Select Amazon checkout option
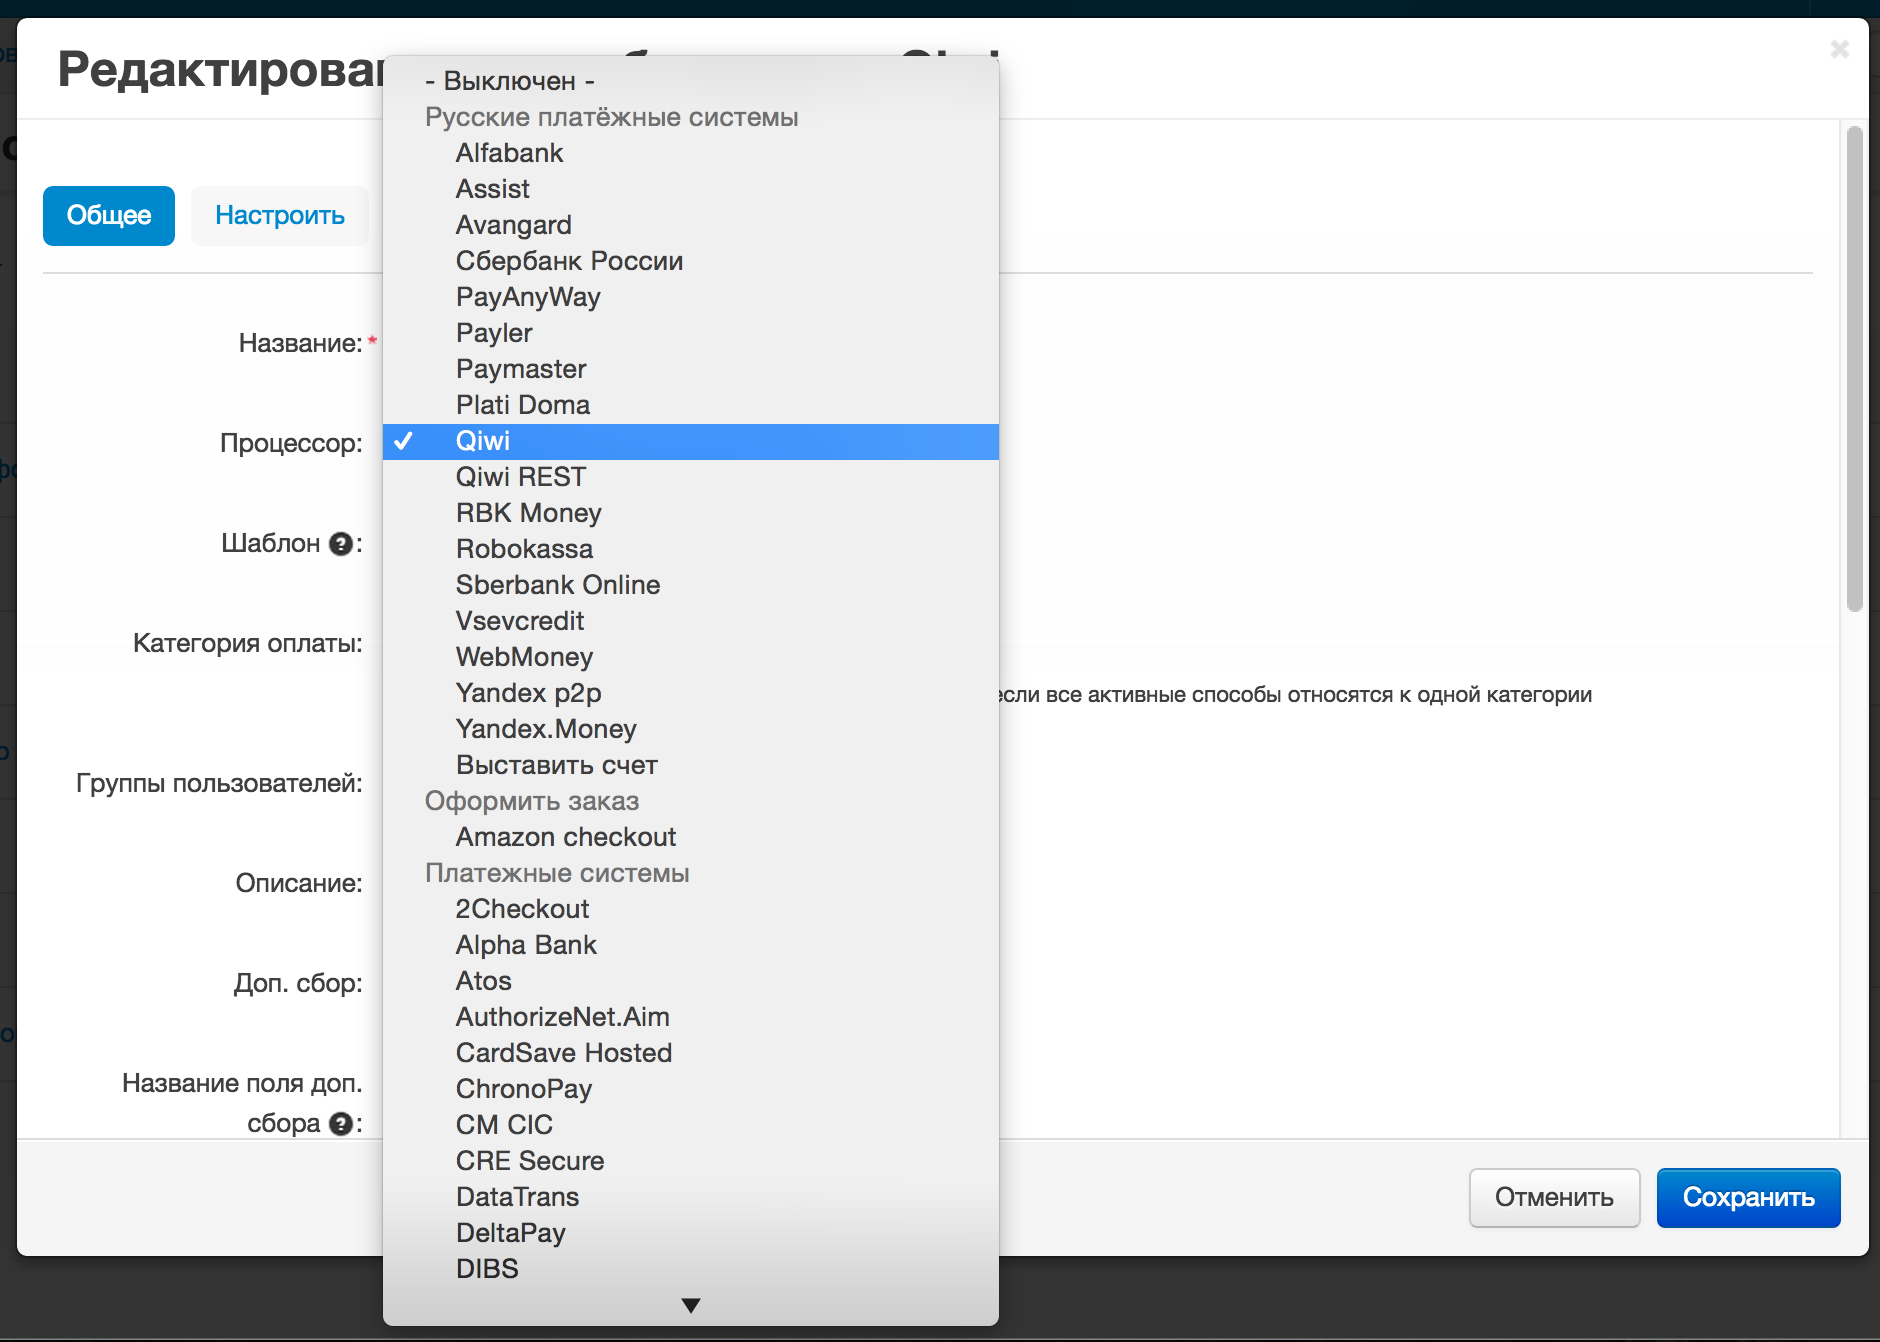 point(566,837)
